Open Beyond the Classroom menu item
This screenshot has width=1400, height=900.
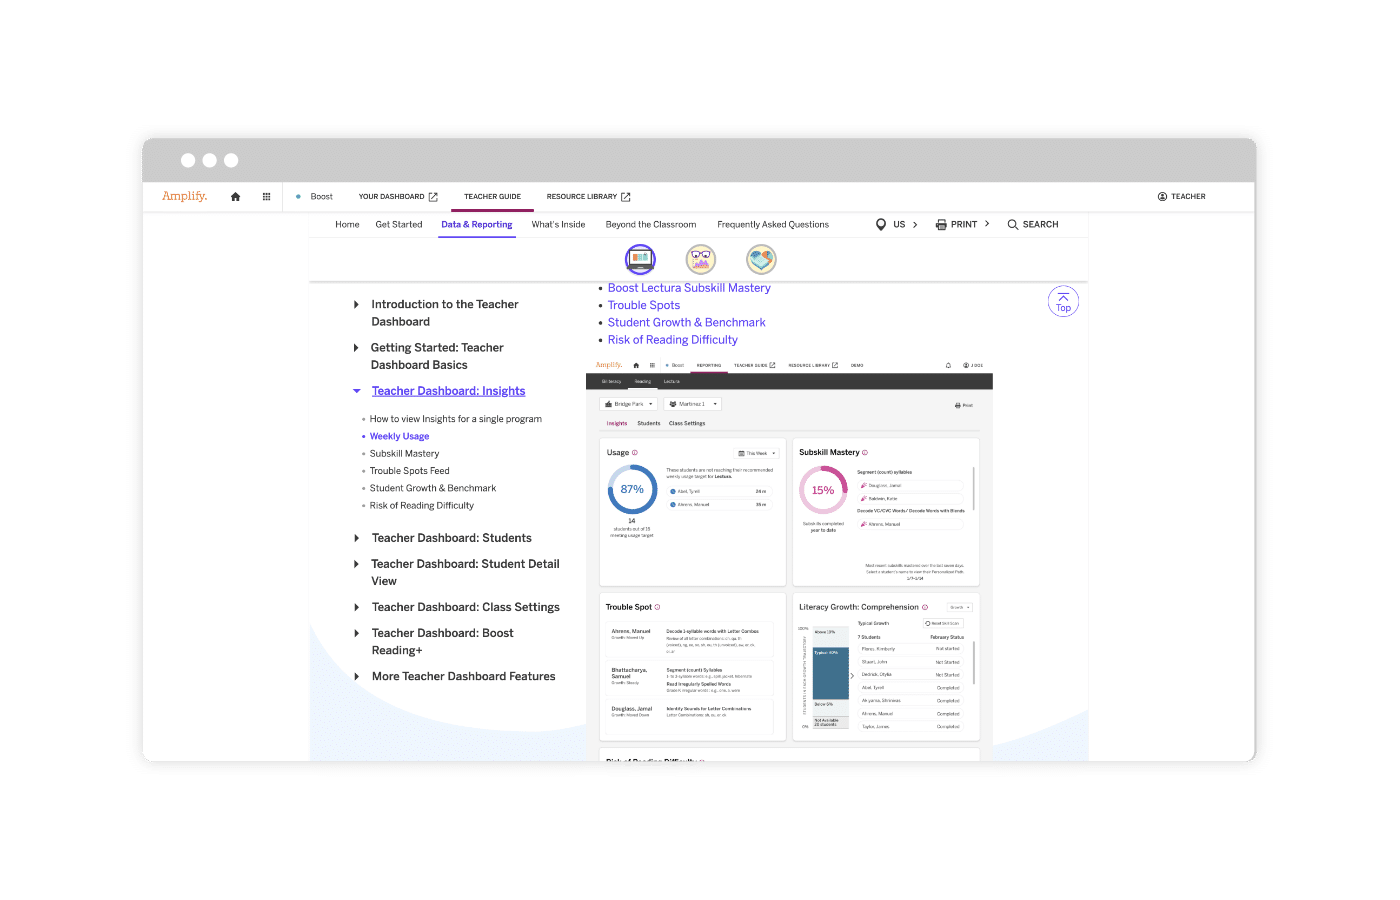[x=651, y=225]
